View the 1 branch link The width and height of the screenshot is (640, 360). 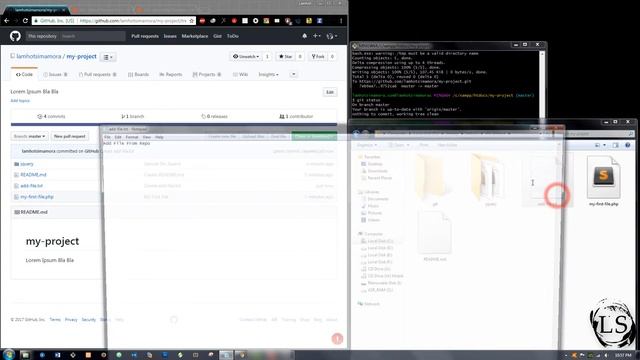coord(133,116)
